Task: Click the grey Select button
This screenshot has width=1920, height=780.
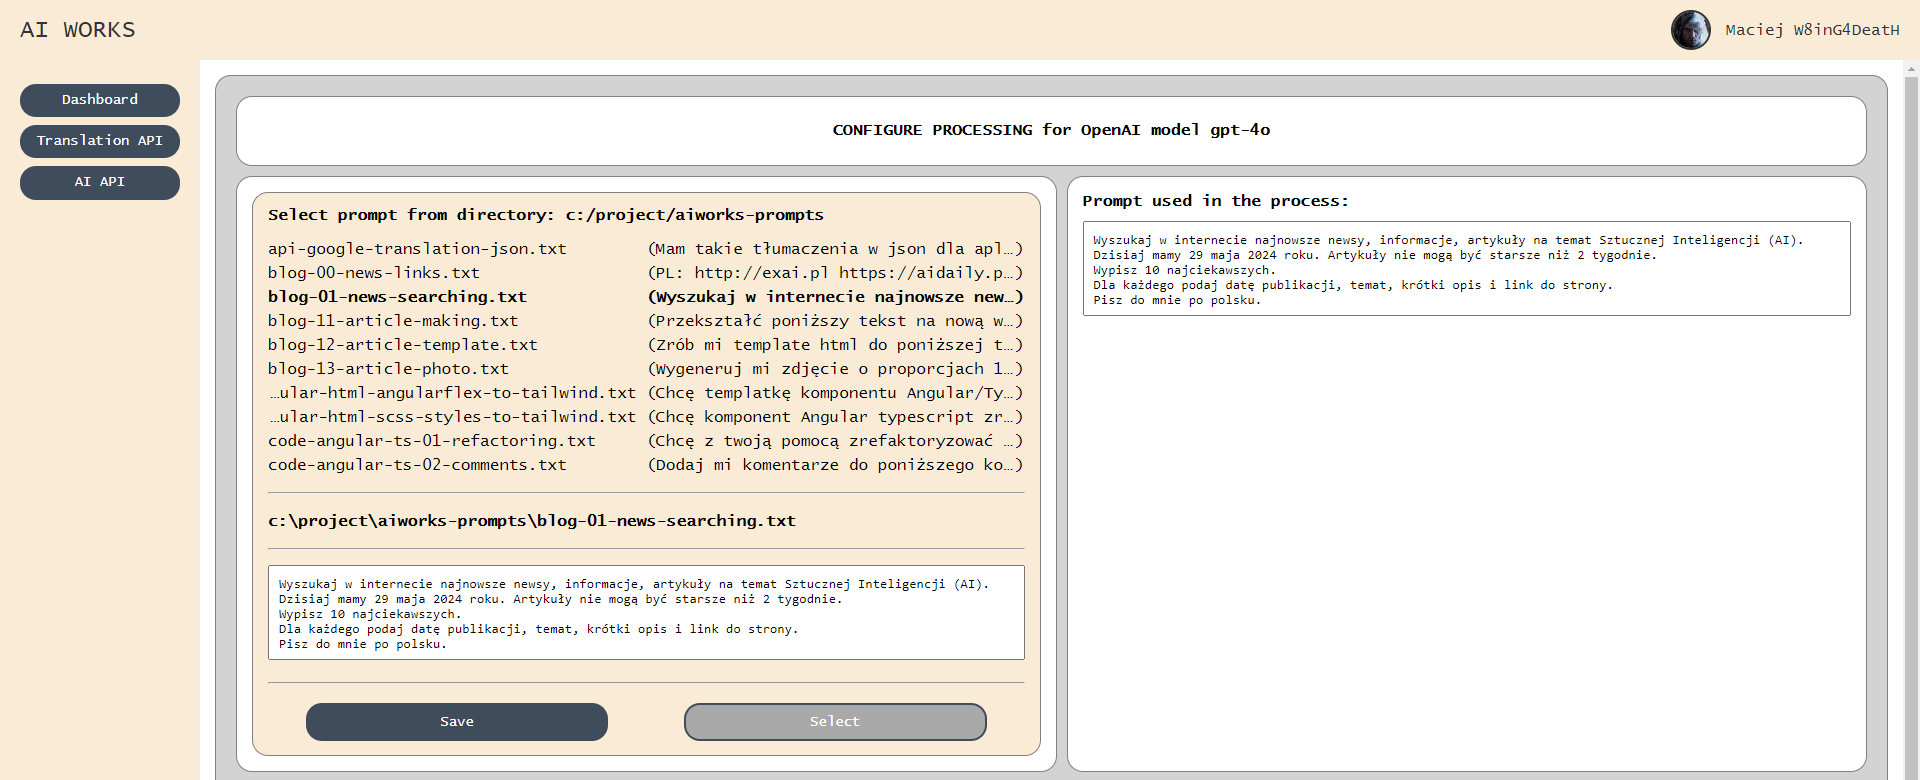Action: [835, 721]
